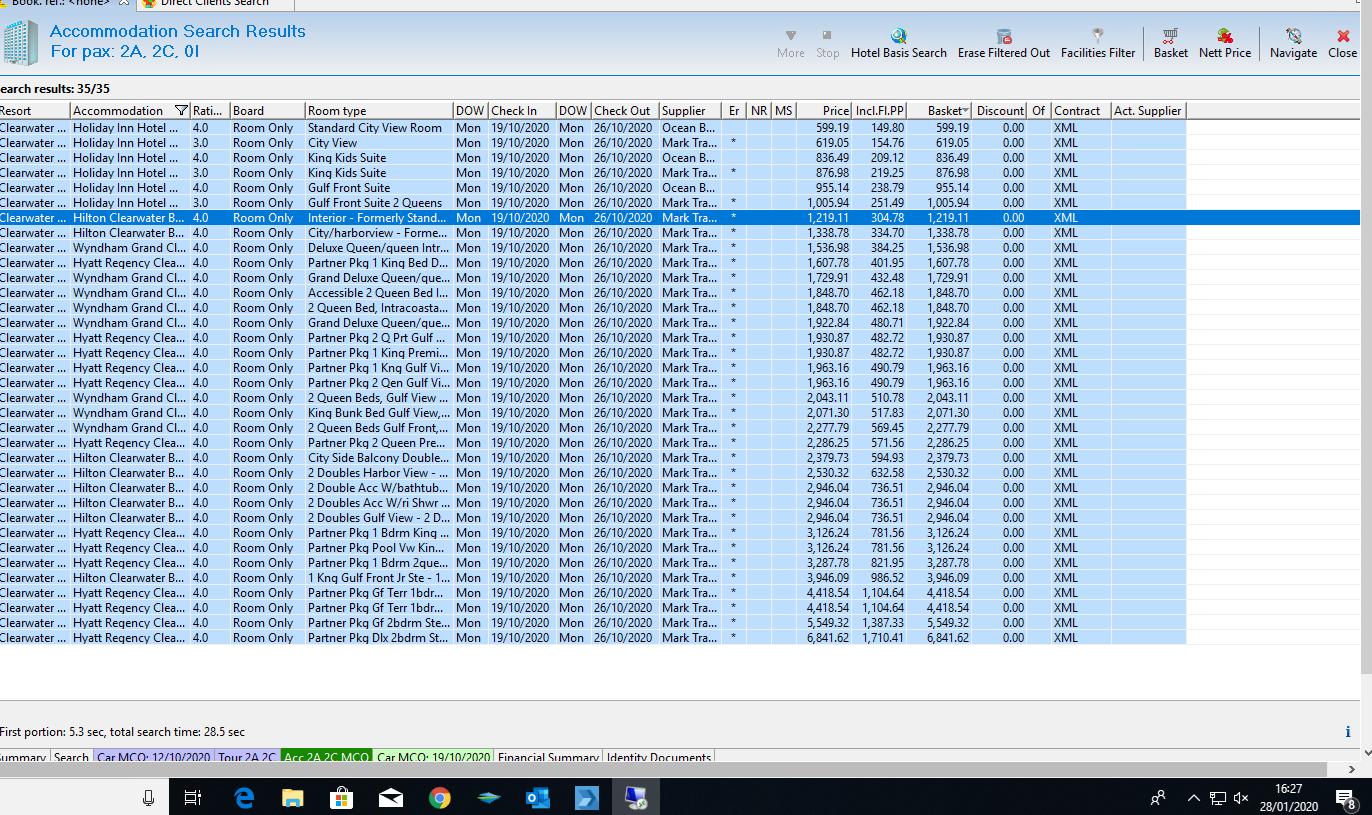This screenshot has height=815, width=1372.
Task: Open the remote desktop app on taskbar
Action: click(635, 798)
